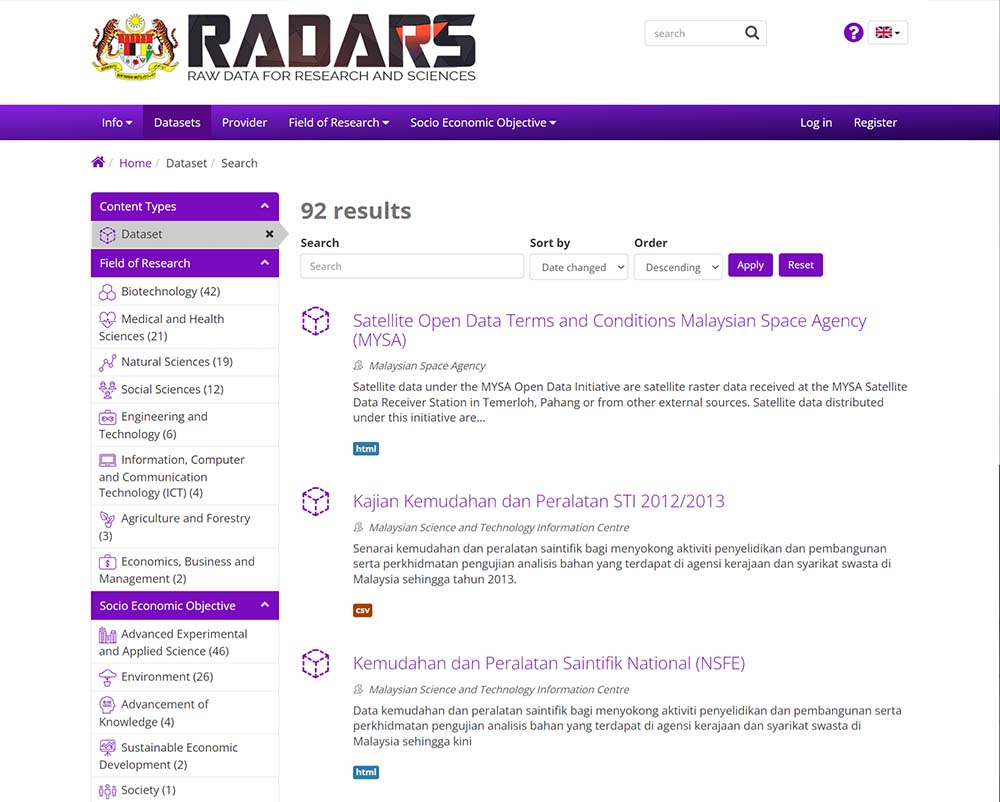Open the search magnifier icon

[752, 33]
